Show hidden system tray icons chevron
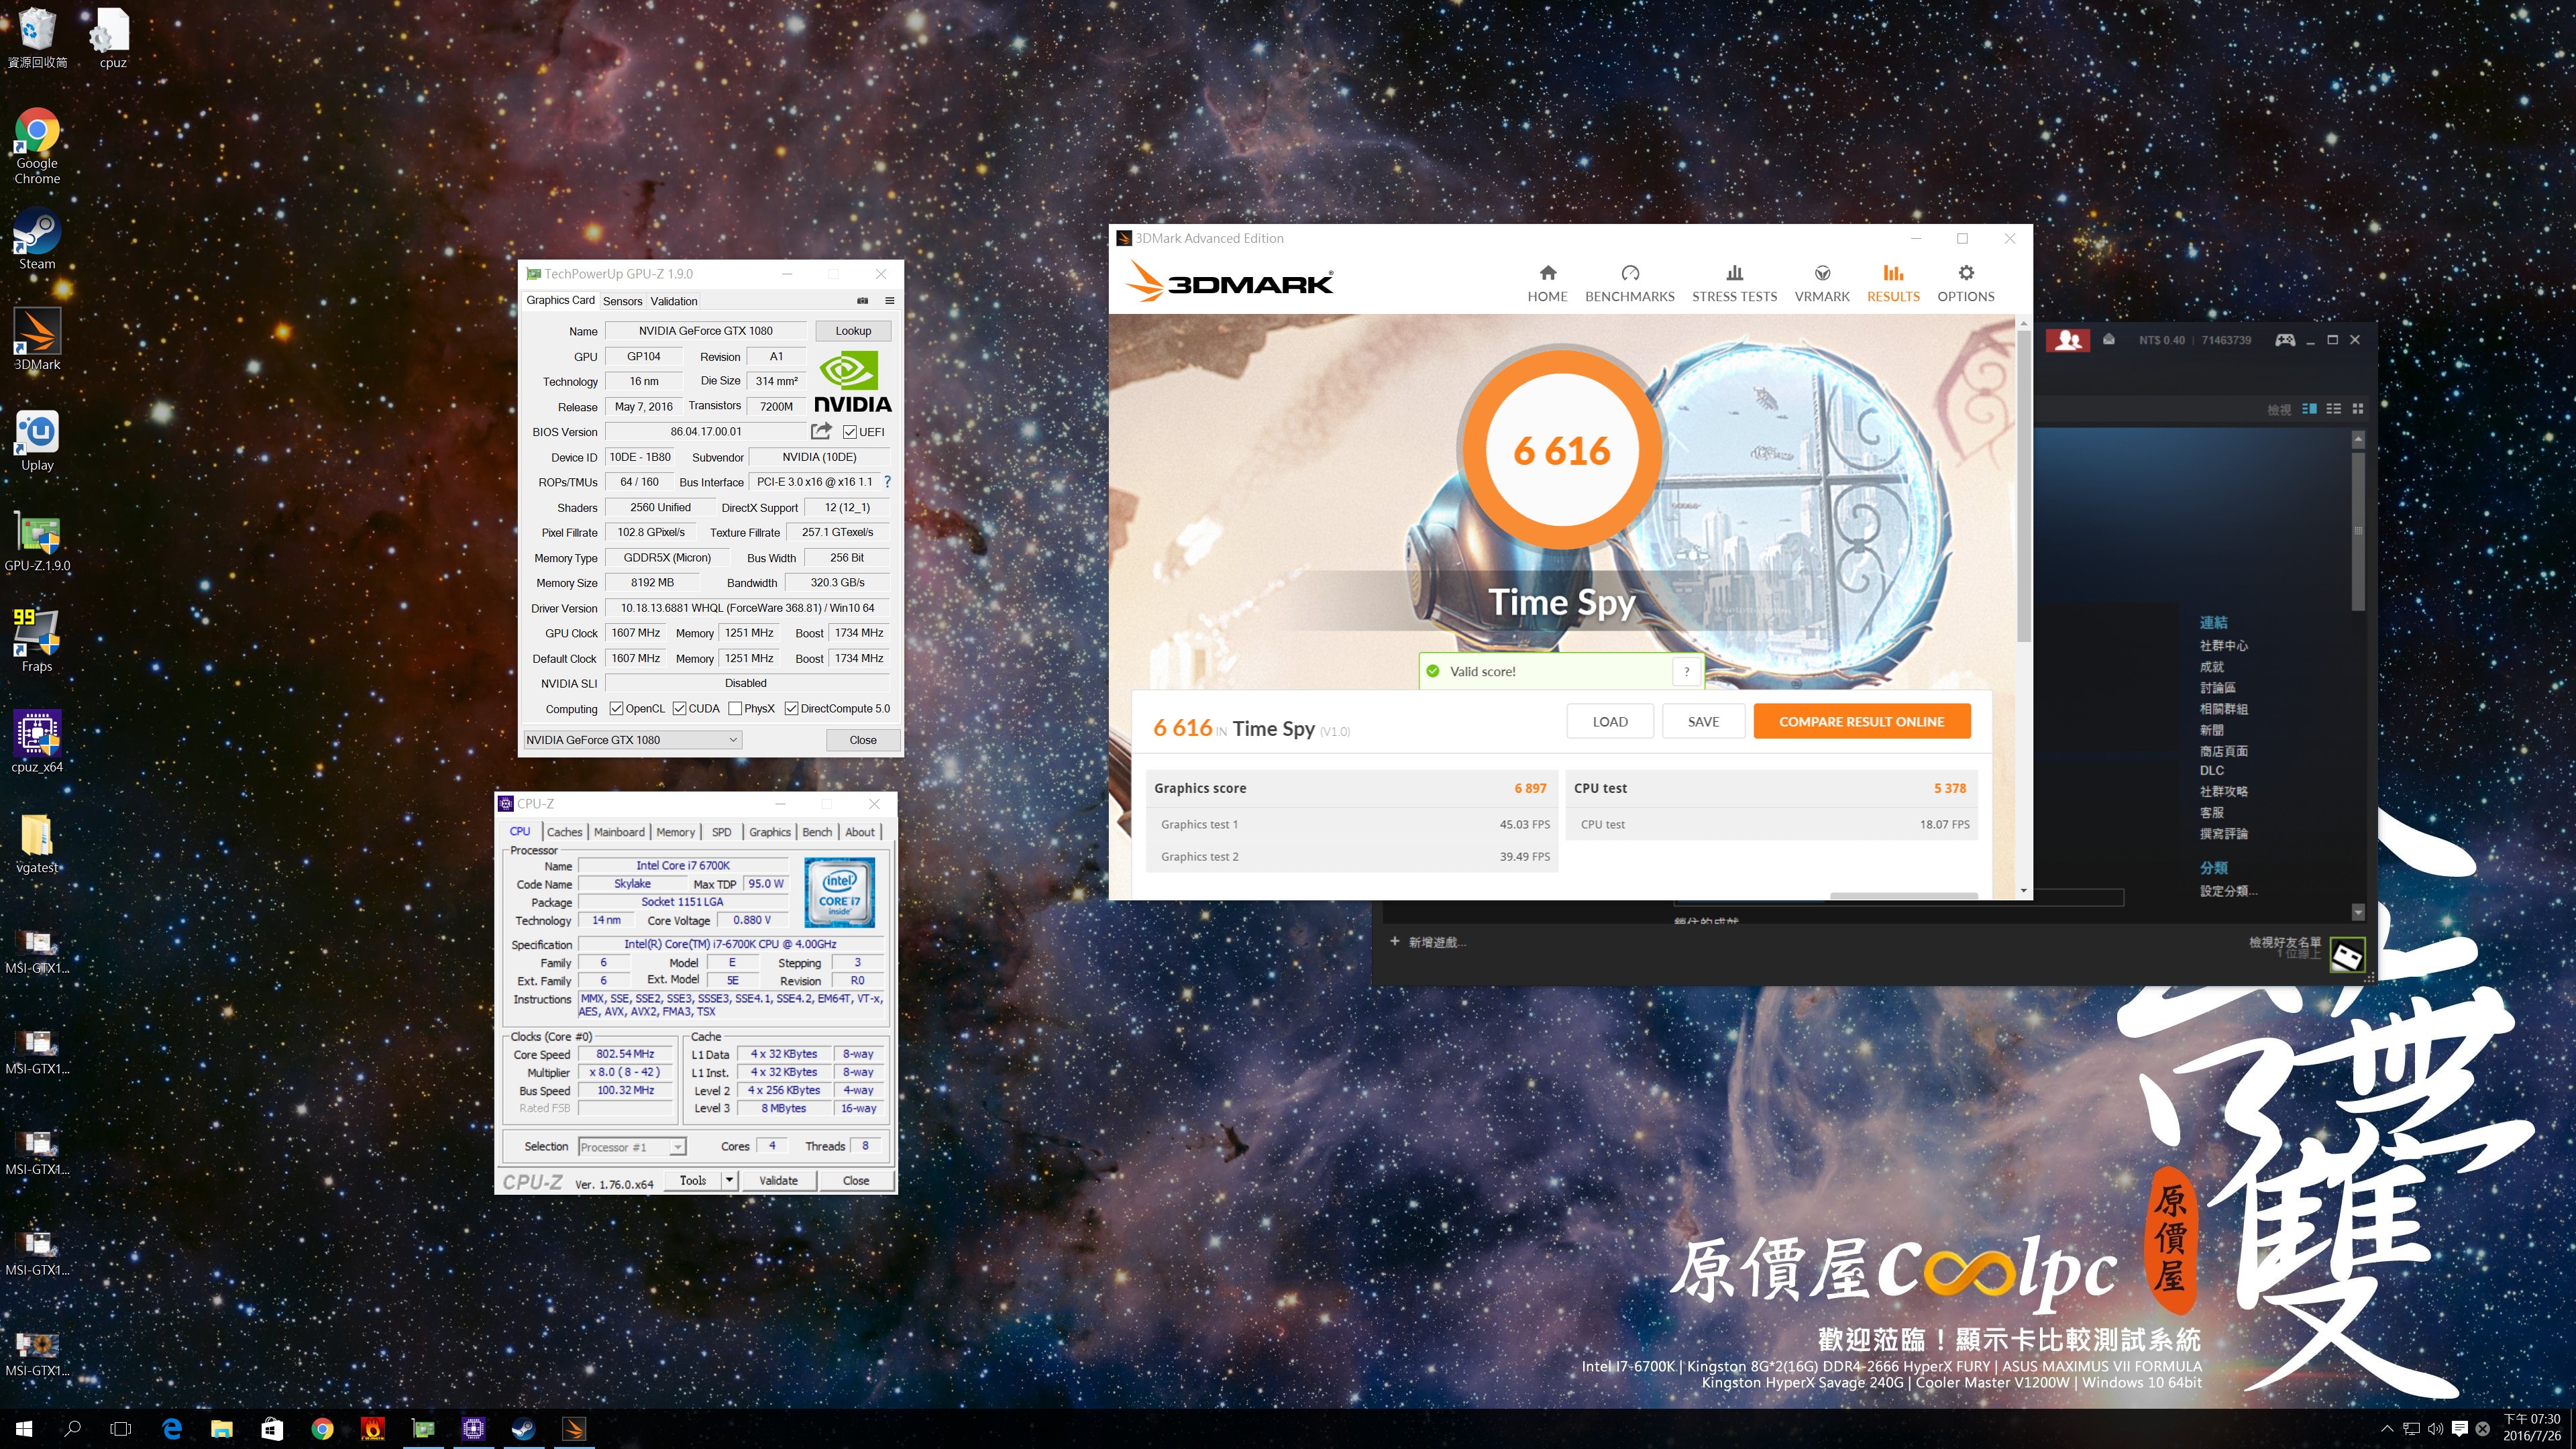Viewport: 2576px width, 1449px height. pyautogui.click(x=2386, y=1429)
